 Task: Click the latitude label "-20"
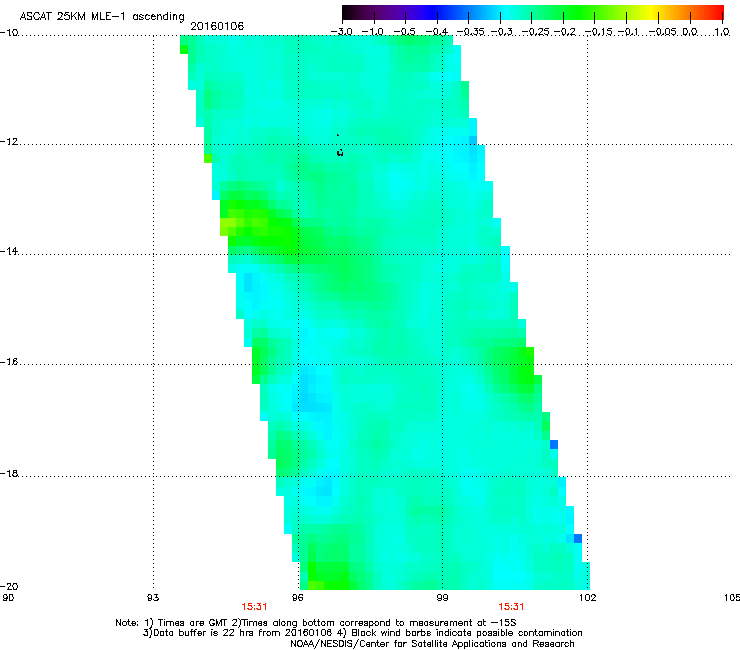(9, 586)
